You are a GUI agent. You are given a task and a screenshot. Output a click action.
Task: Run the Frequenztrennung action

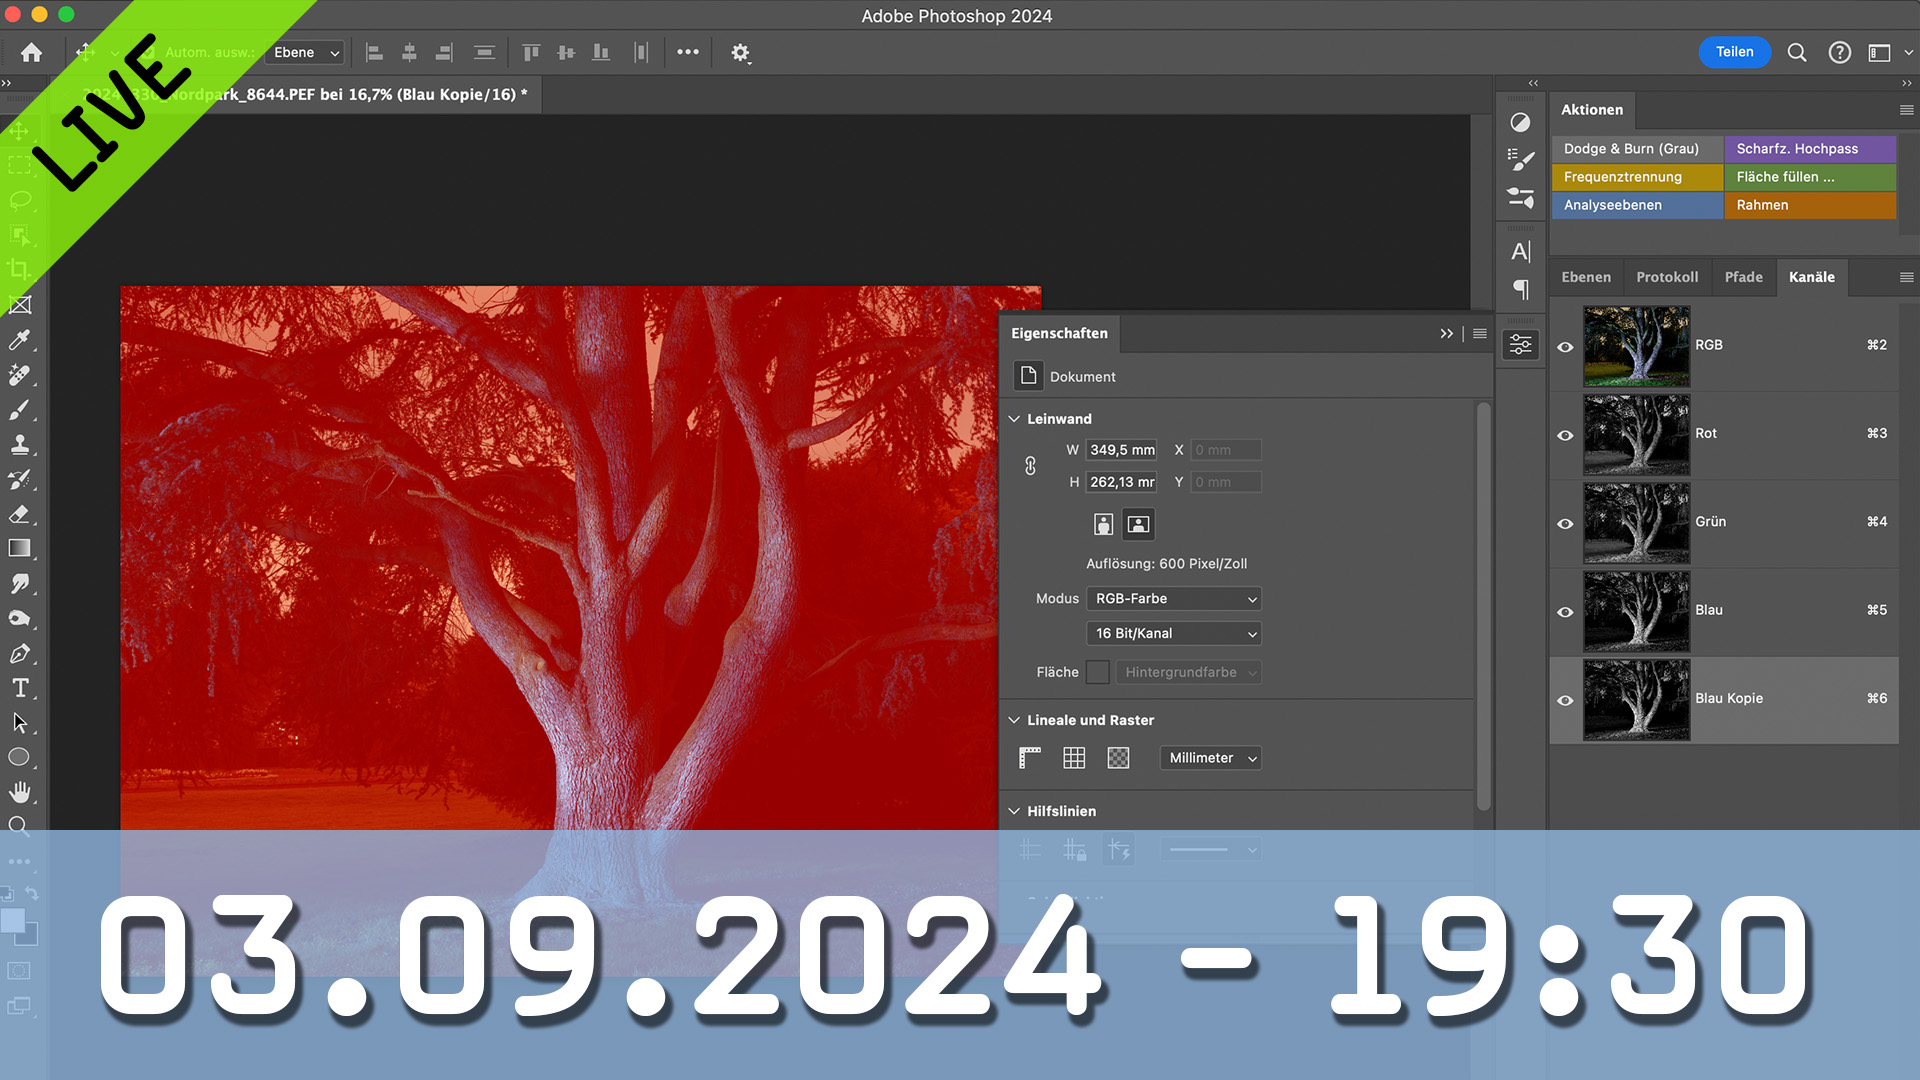click(1637, 177)
